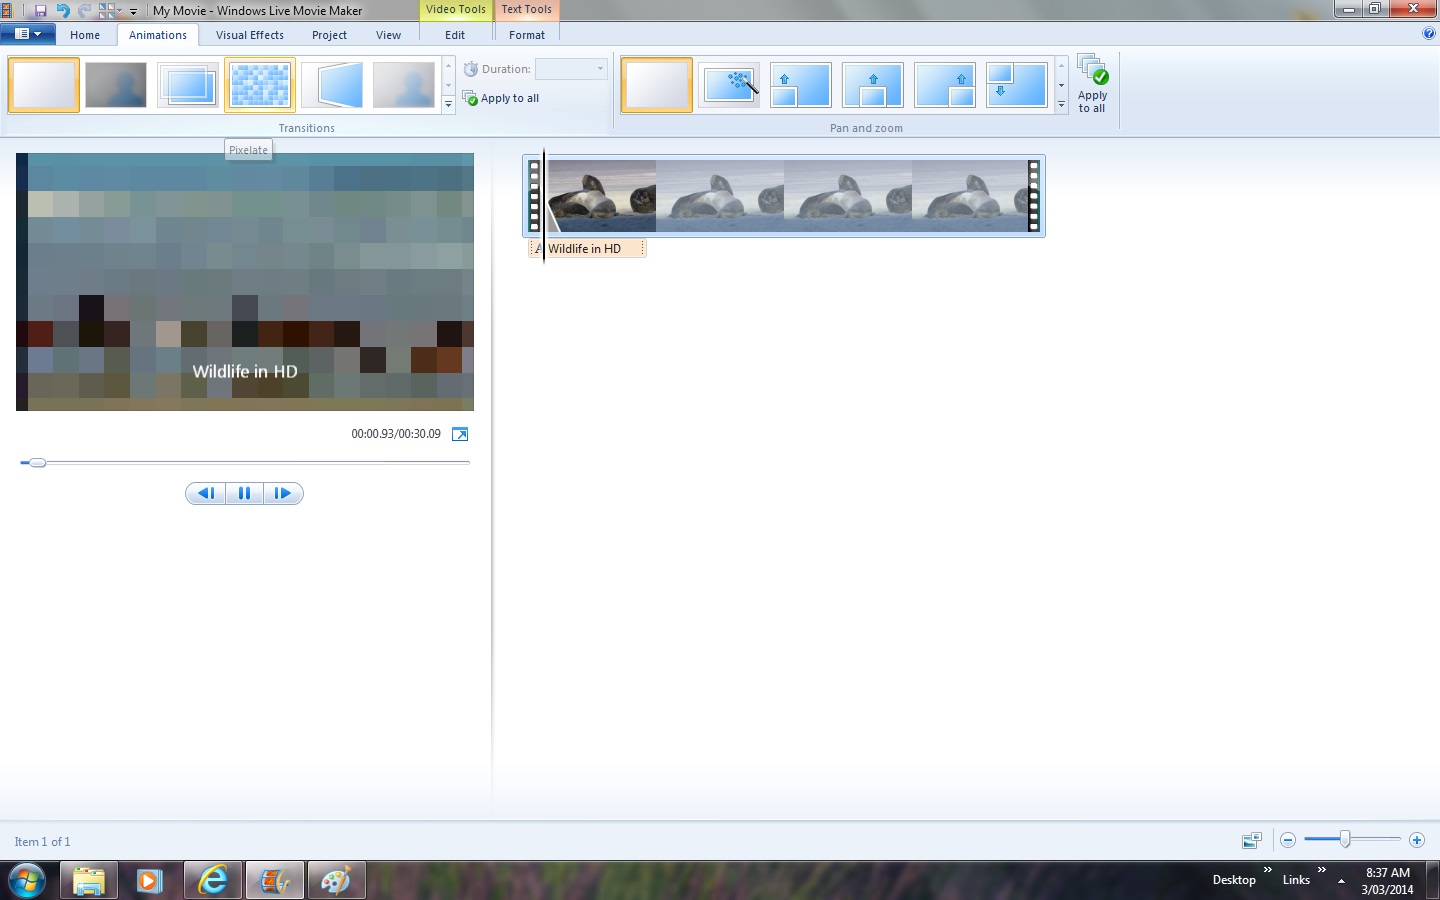Screen dimensions: 1440x900
Task: Click the zoom in plus icon
Action: (x=1416, y=840)
